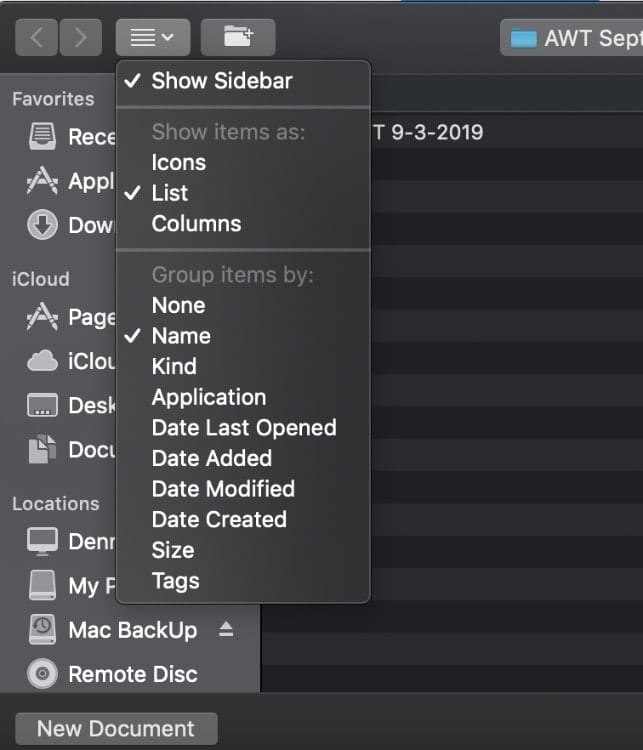Show items as Columns

(x=196, y=224)
